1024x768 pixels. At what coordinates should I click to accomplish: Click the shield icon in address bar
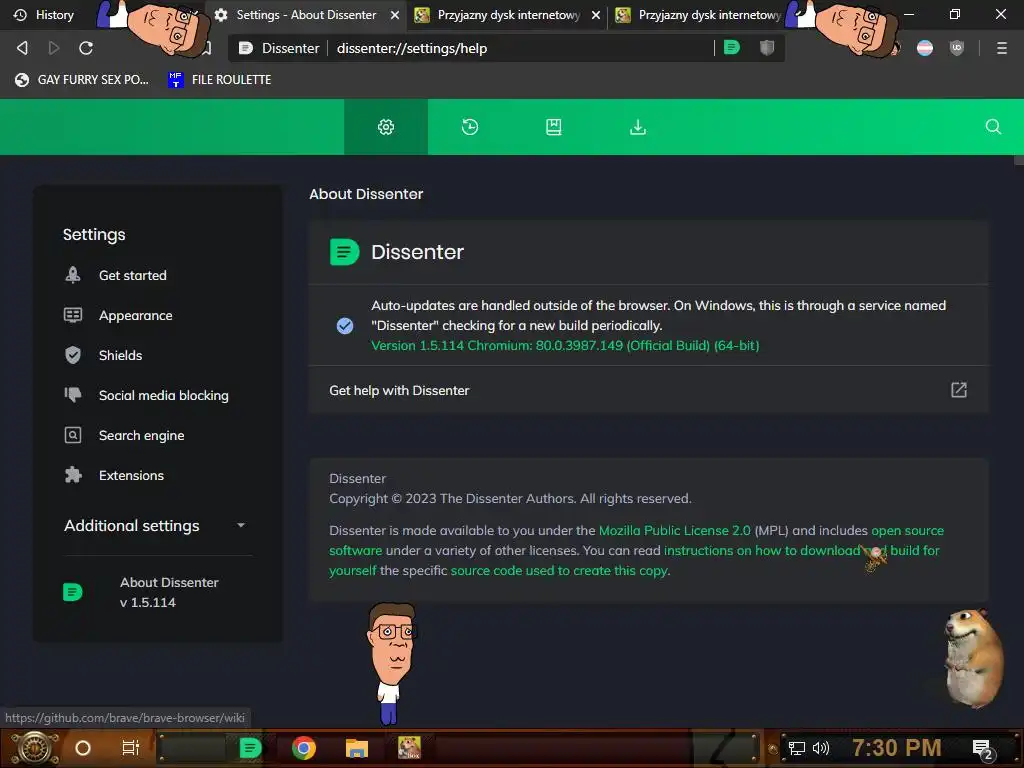[x=767, y=48]
